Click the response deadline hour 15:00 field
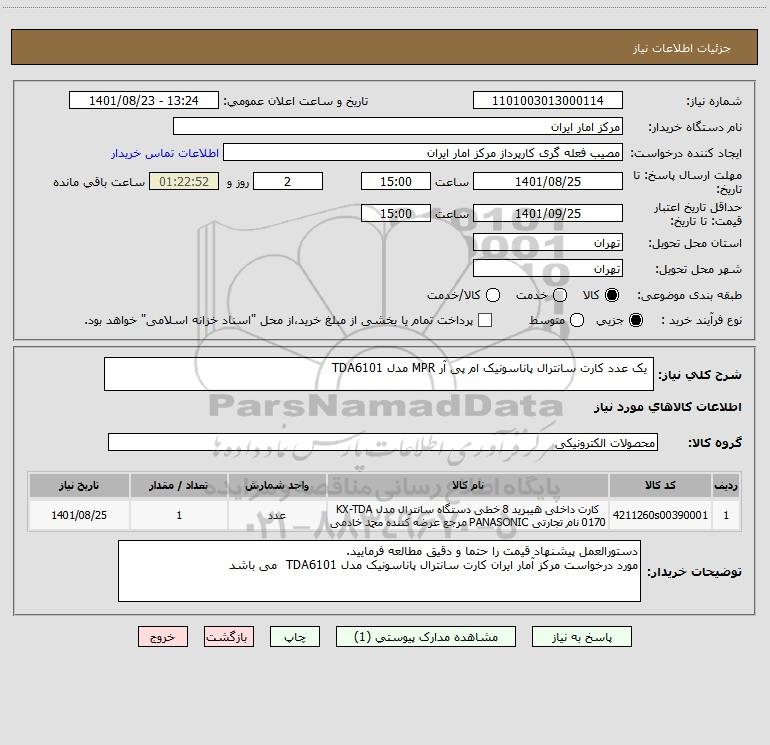 (396, 181)
